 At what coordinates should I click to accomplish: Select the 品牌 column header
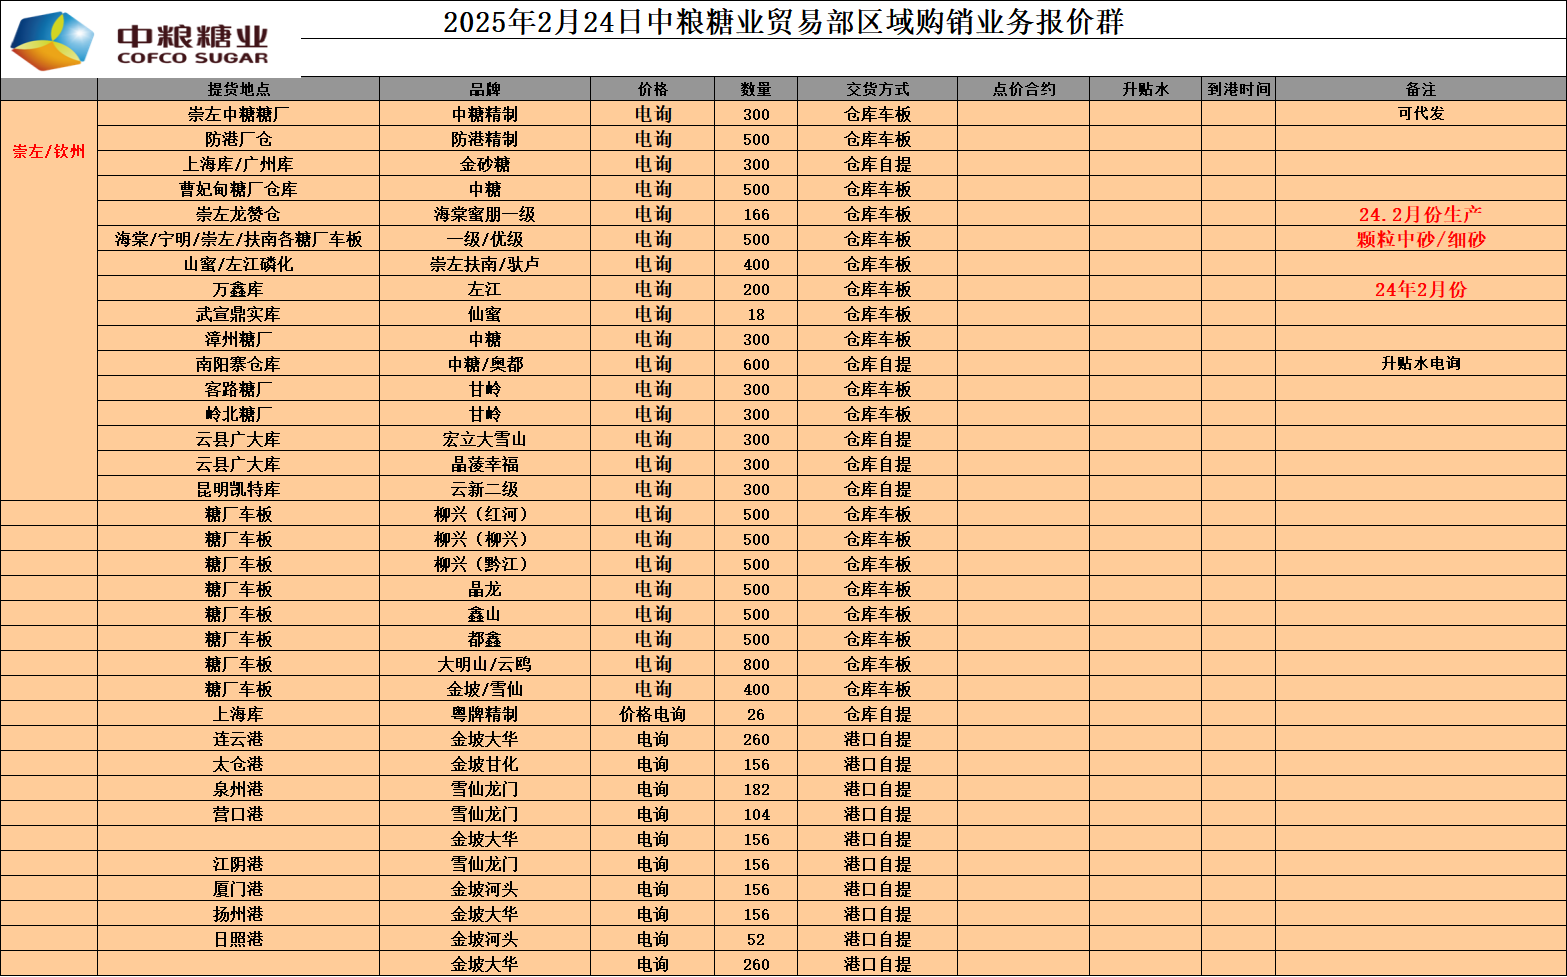pyautogui.click(x=484, y=89)
